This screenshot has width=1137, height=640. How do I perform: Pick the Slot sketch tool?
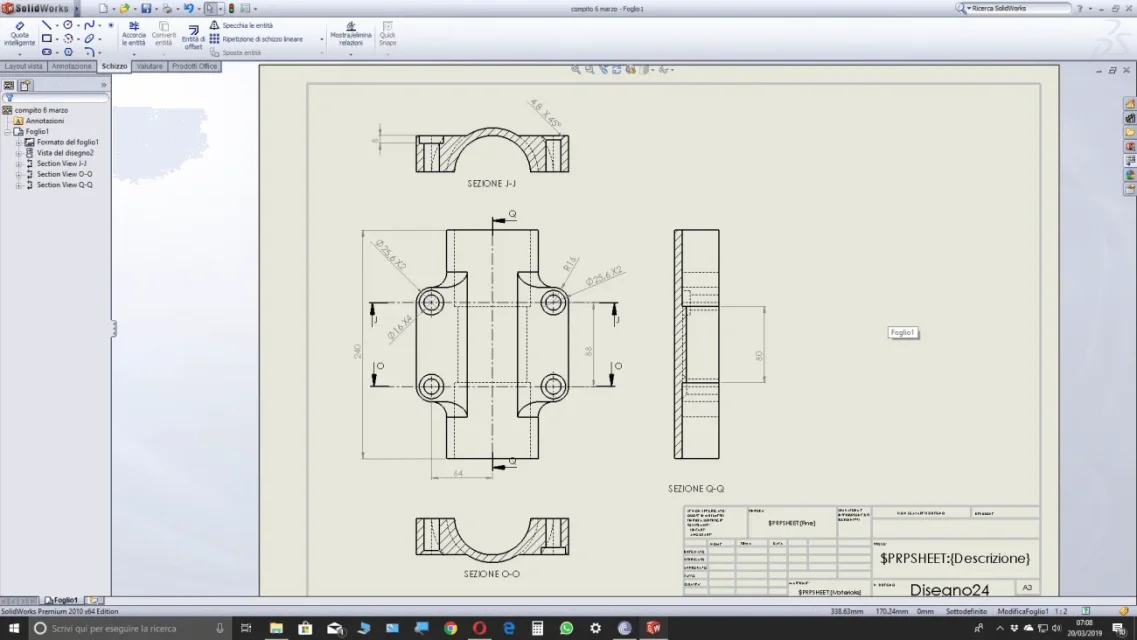(46, 51)
